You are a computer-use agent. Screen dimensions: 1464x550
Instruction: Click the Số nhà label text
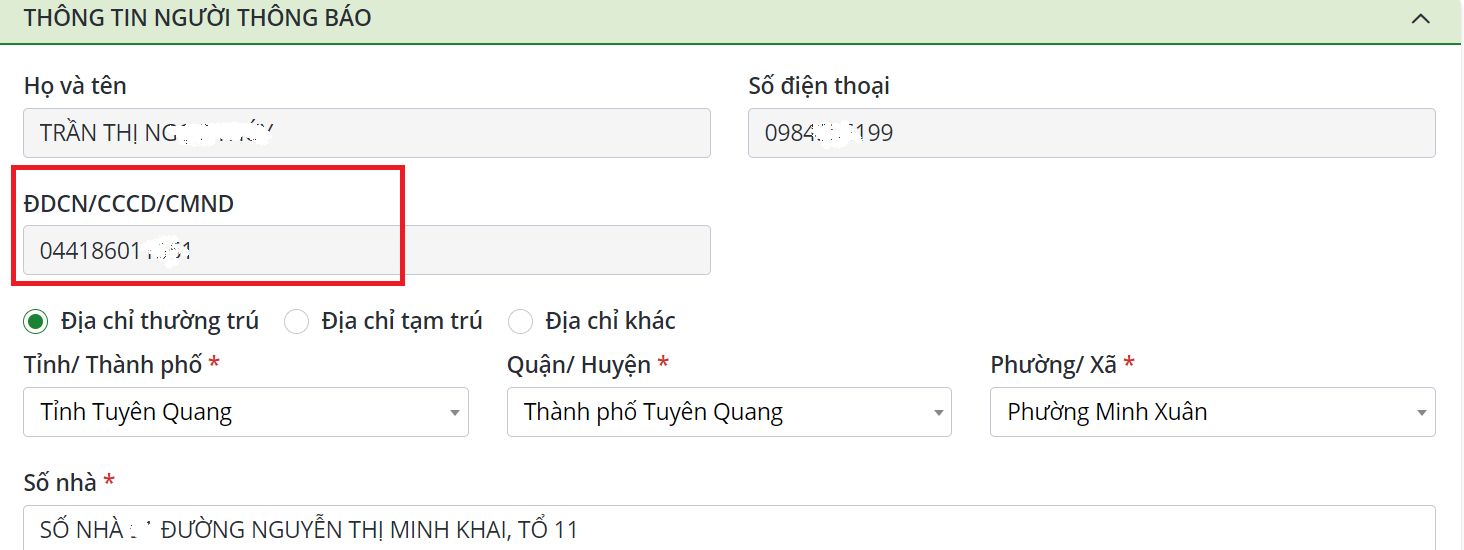click(x=60, y=483)
